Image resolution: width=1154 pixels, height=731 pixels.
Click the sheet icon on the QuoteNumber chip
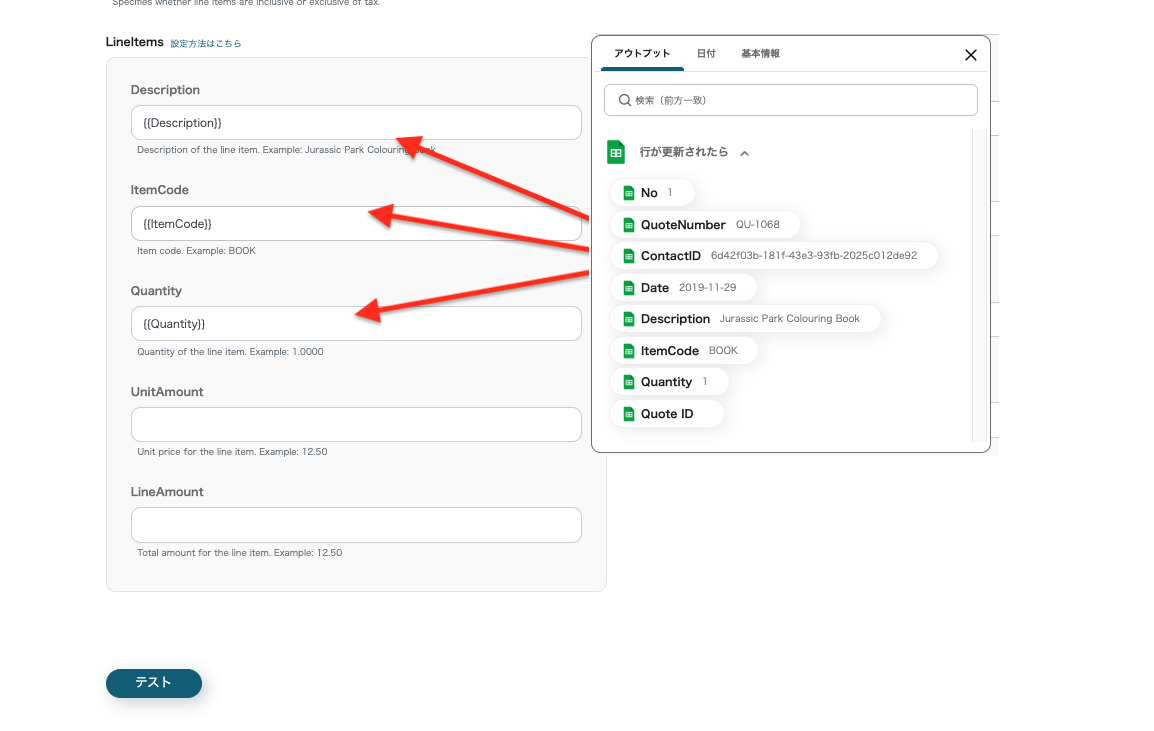click(629, 225)
